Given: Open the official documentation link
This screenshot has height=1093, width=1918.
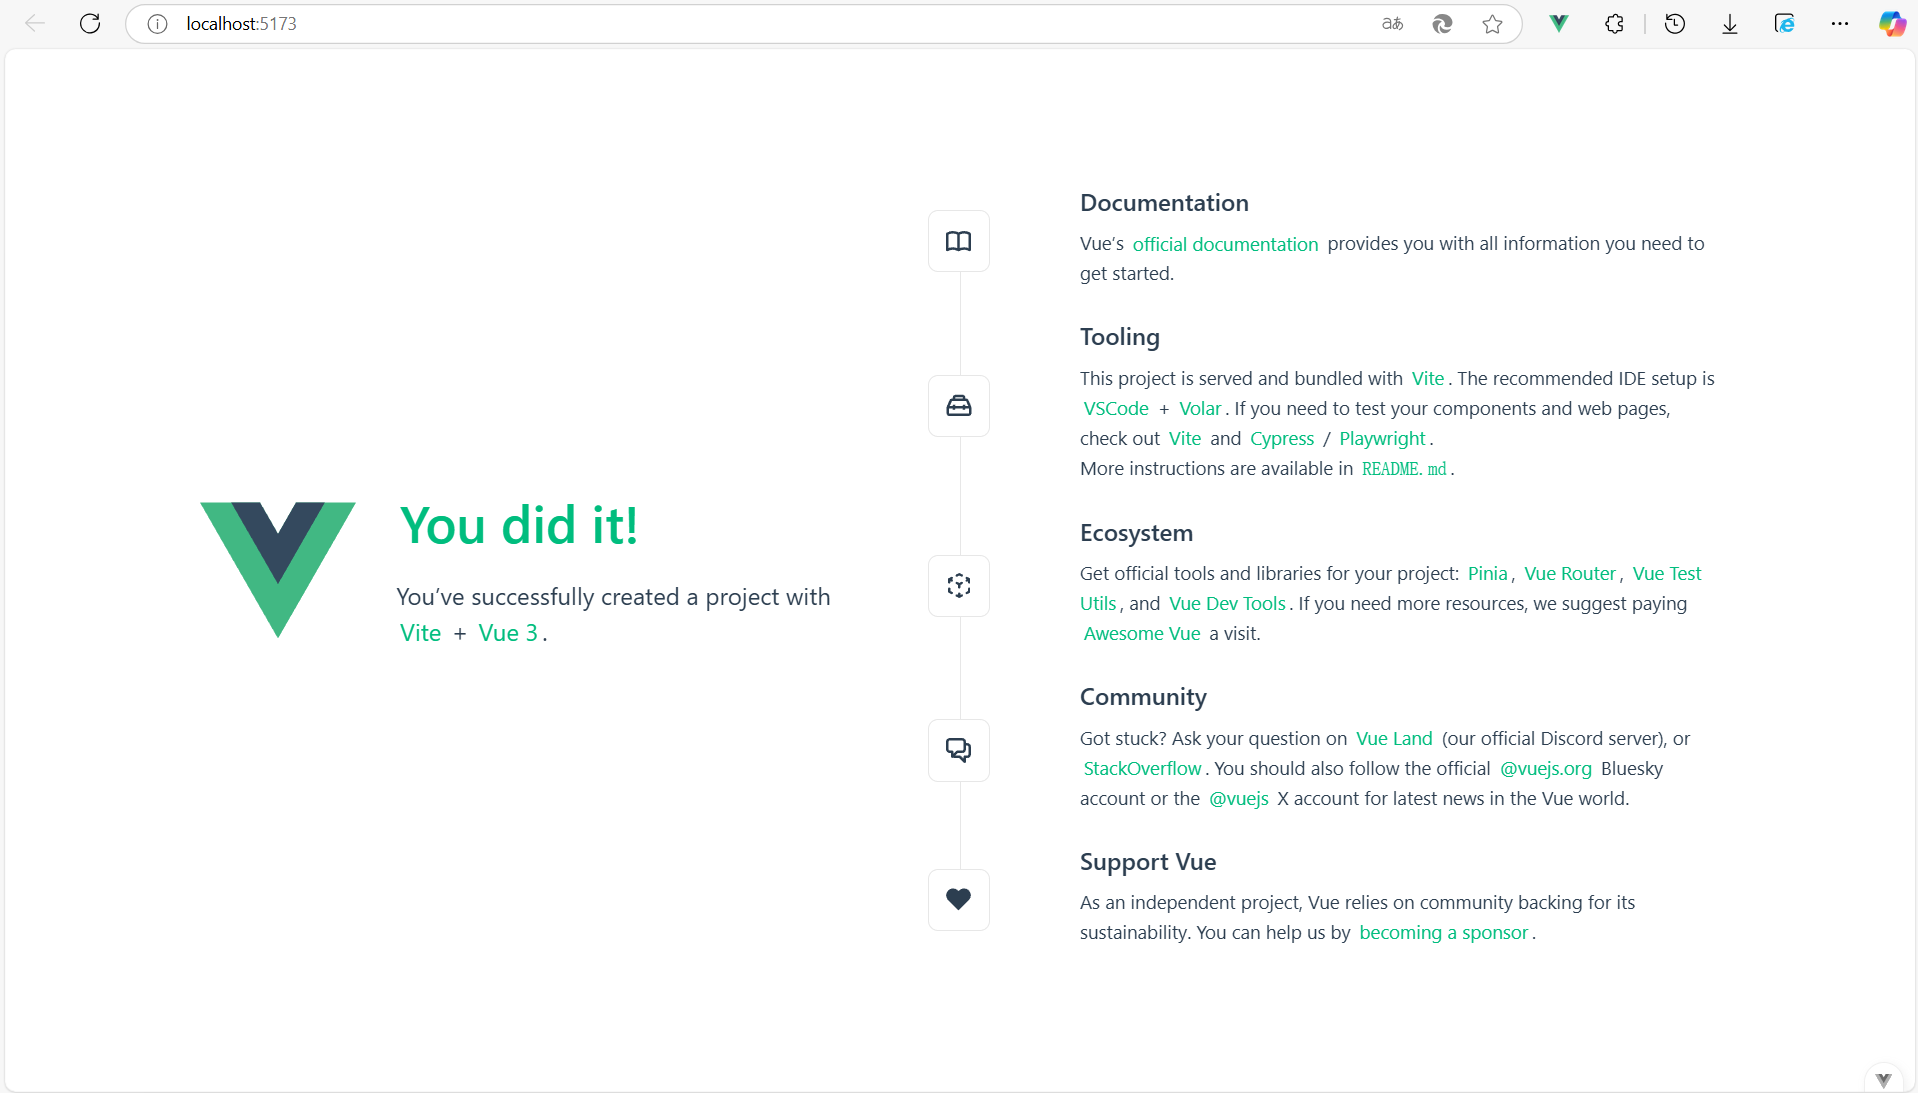Looking at the screenshot, I should pos(1225,244).
